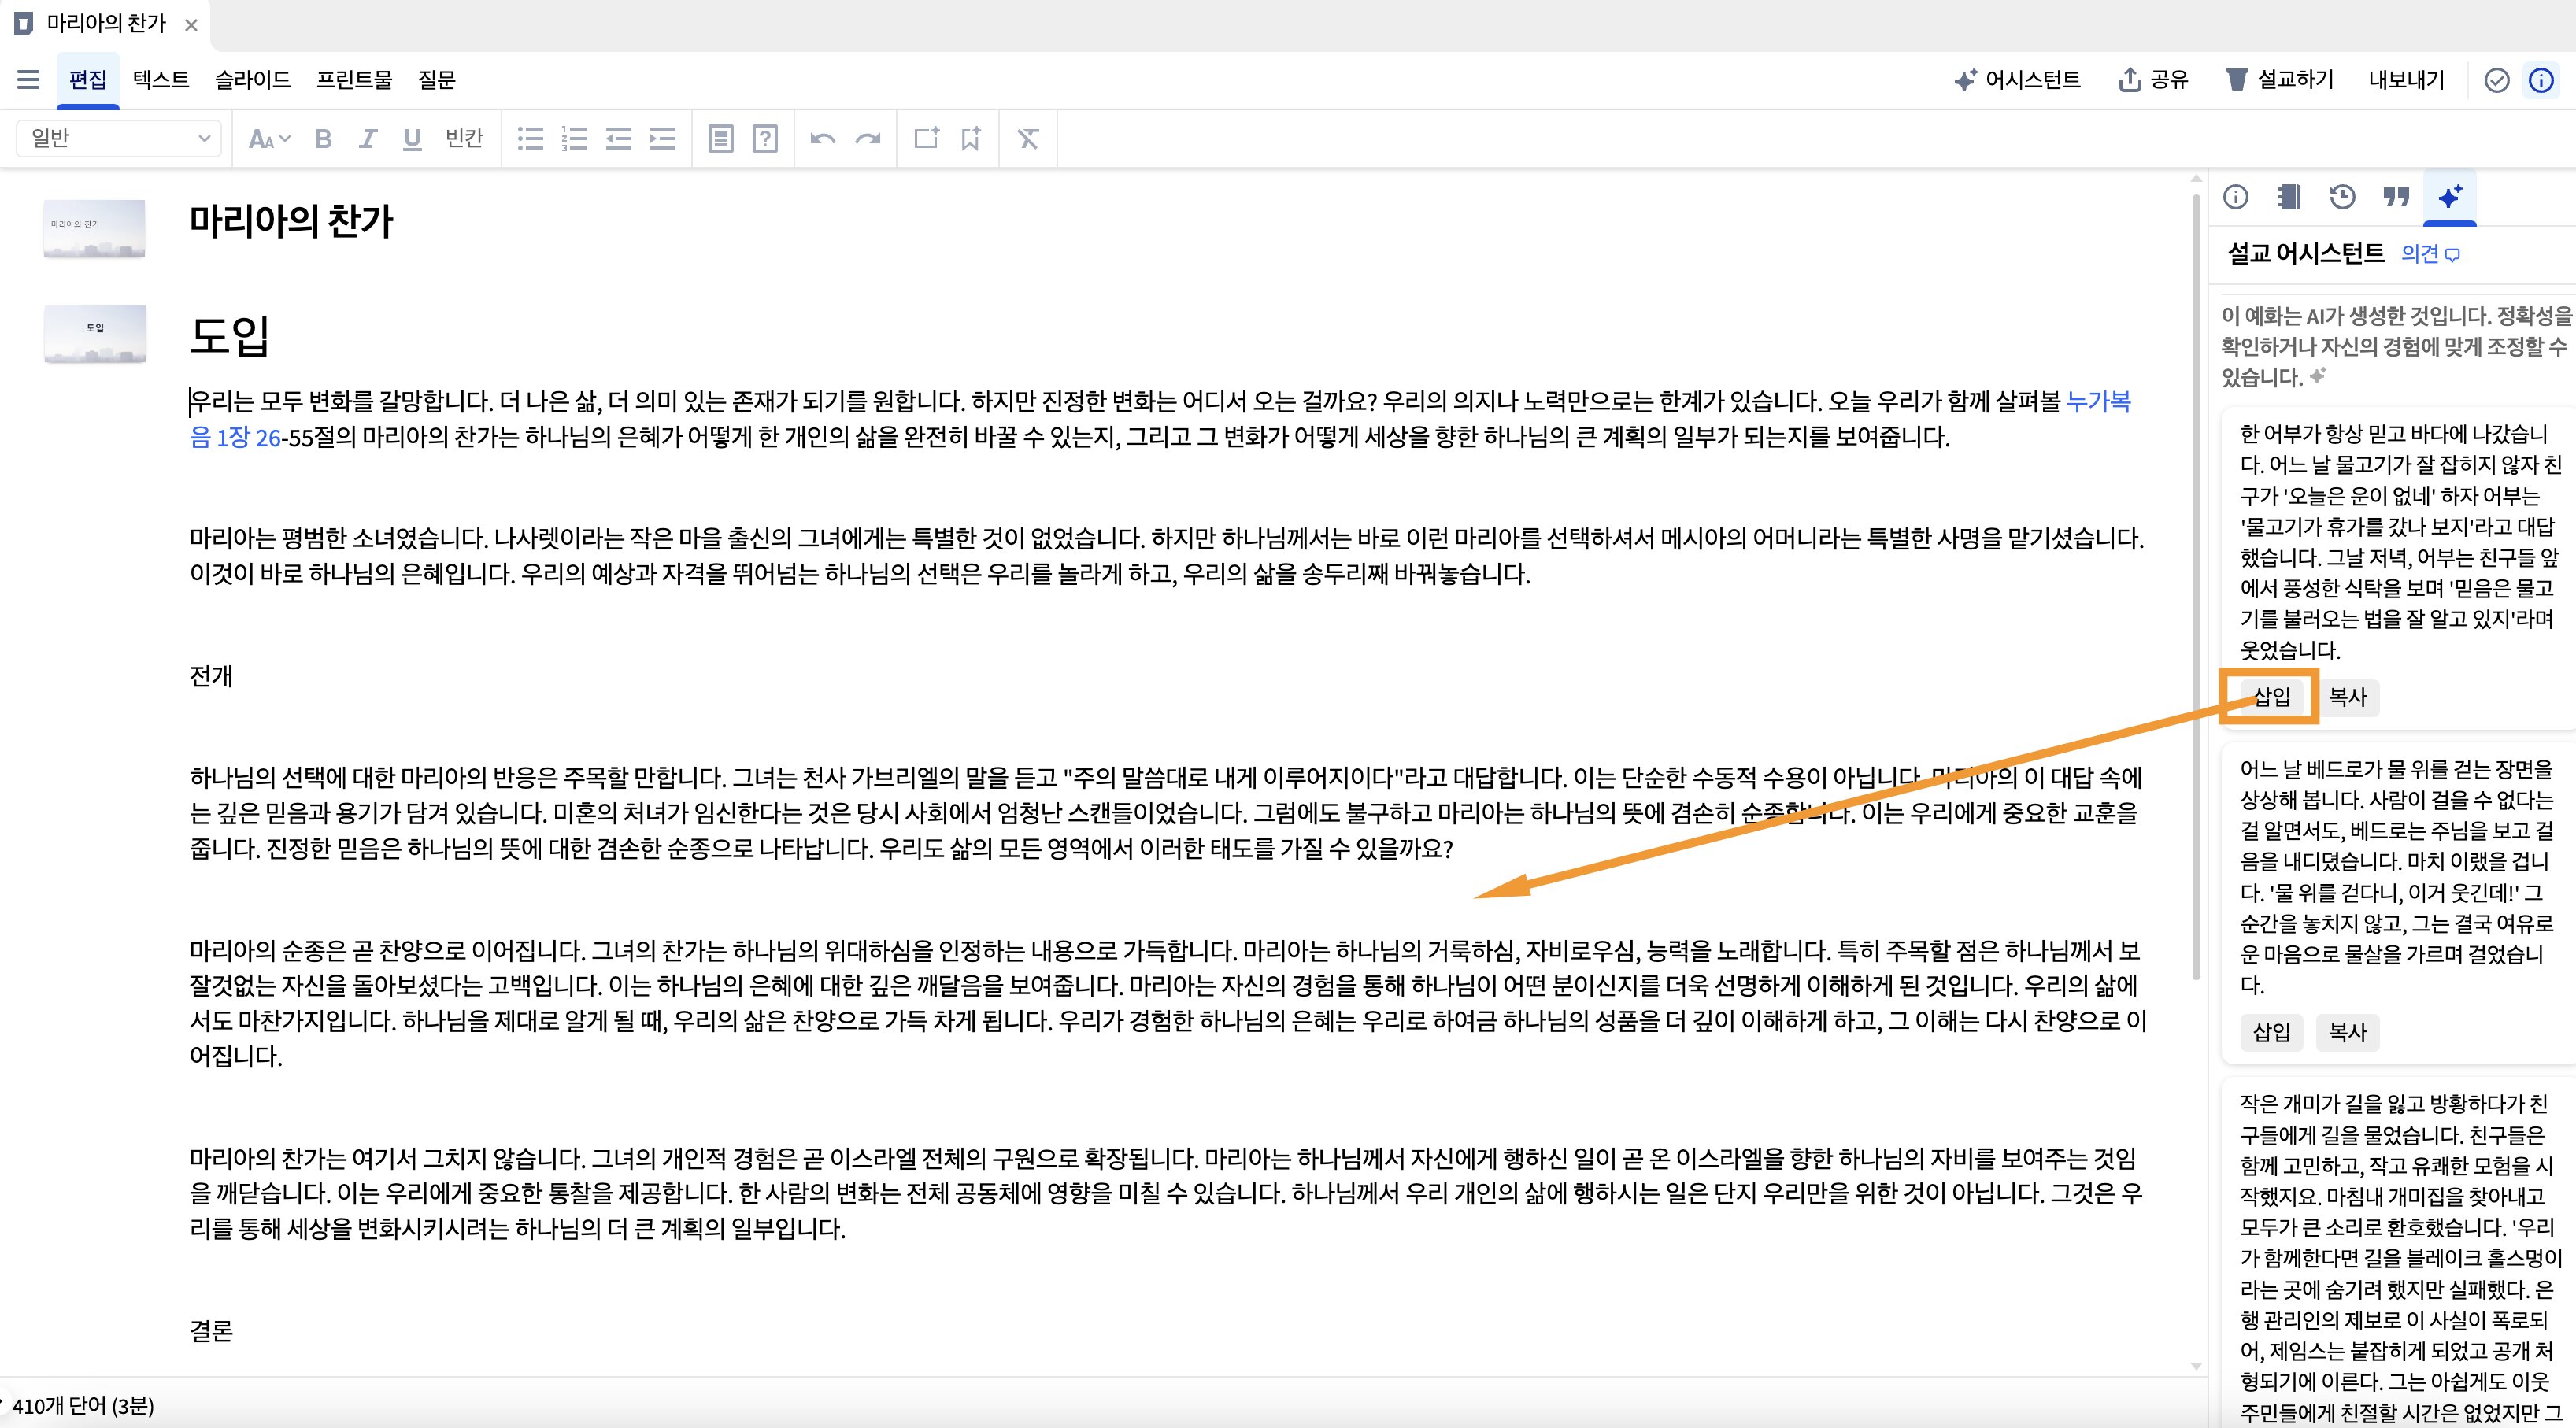Open the checkmark status icon
Viewport: 2576px width, 1428px height.
(x=2497, y=80)
